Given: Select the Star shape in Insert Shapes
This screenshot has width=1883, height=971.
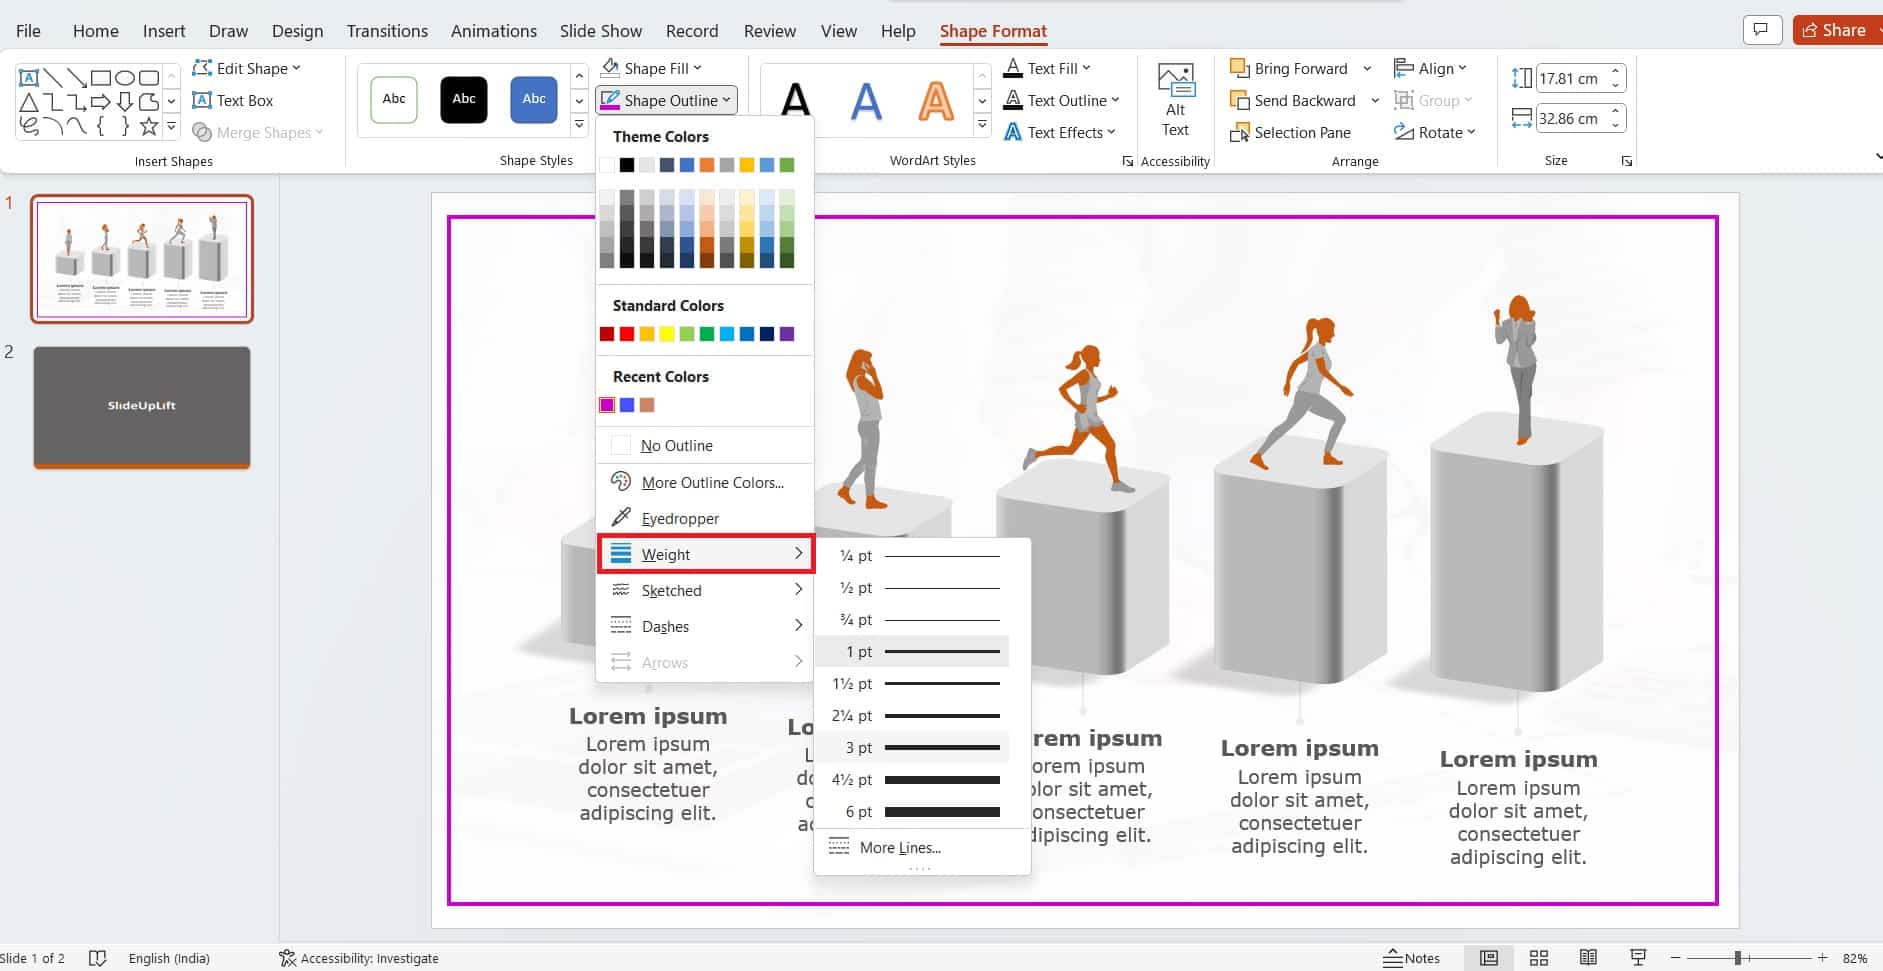Looking at the screenshot, I should tap(150, 126).
